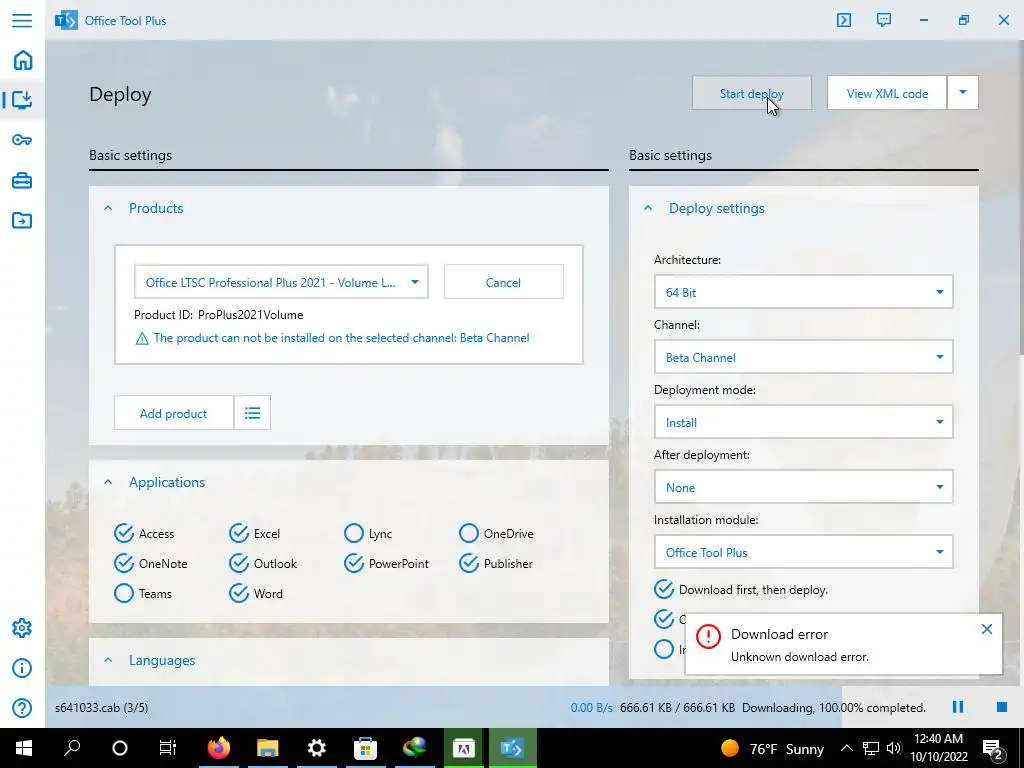Click View XML code button
Screen dimensions: 1024x768
point(887,93)
